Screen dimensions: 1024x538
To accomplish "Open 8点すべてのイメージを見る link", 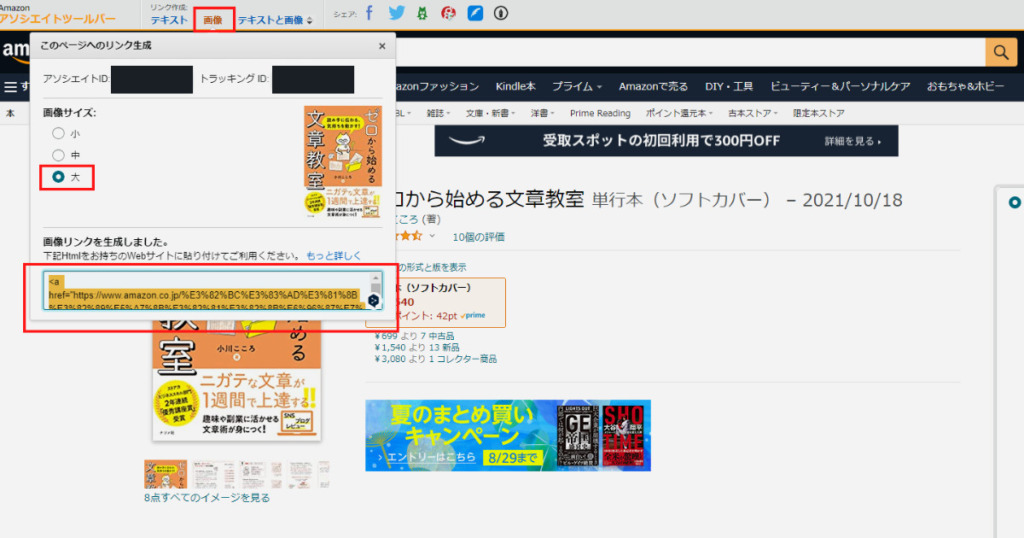I will click(x=206, y=498).
